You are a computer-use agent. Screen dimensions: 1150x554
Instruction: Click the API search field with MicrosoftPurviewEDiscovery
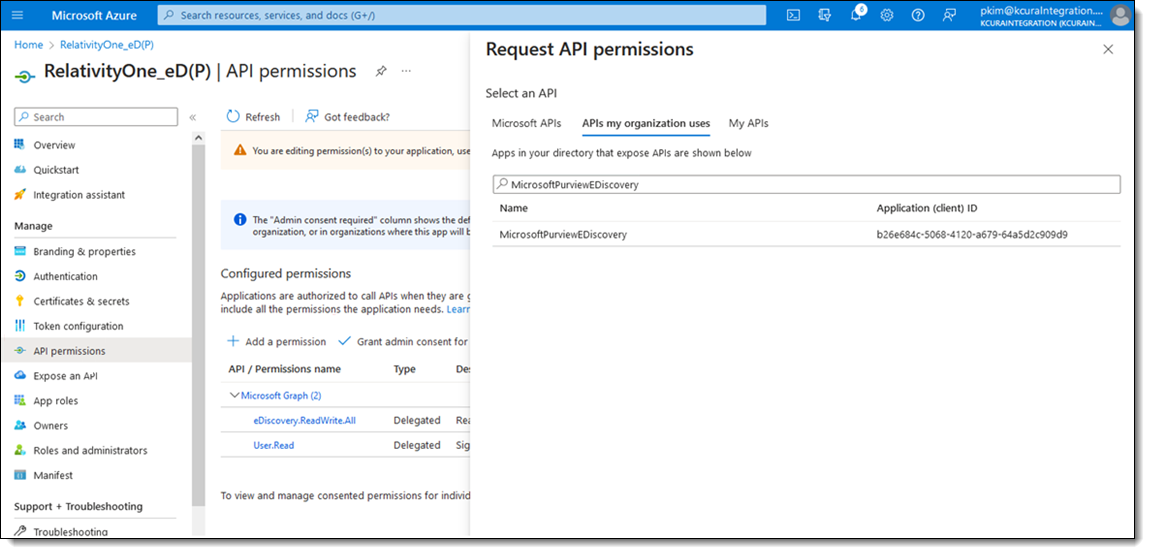pos(806,184)
